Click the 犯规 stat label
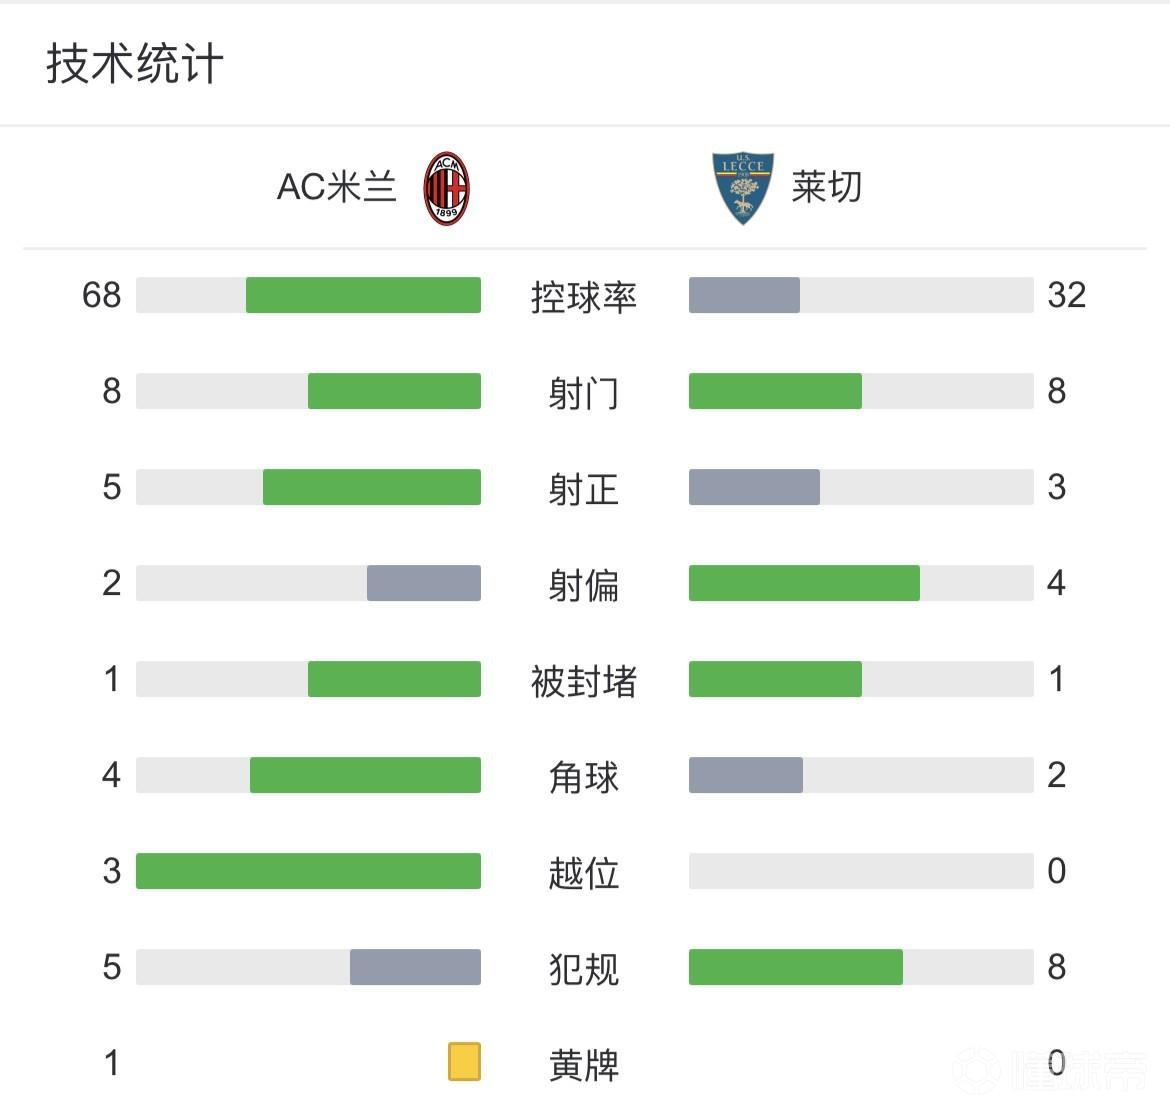1170x1106 pixels. (584, 969)
